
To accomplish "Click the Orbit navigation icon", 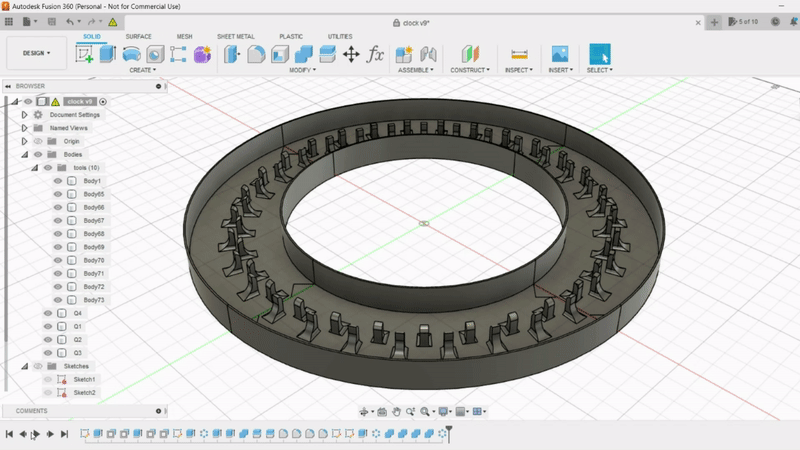I will [364, 411].
